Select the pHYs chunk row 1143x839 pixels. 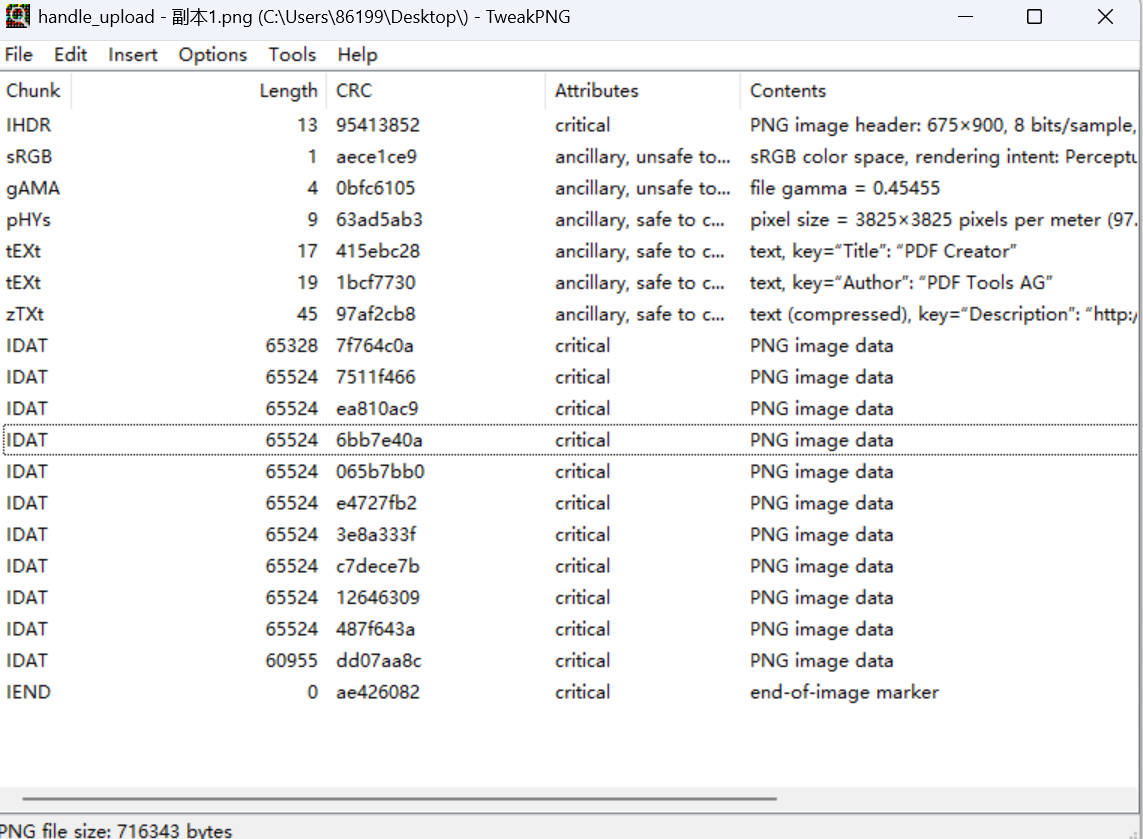(26, 220)
